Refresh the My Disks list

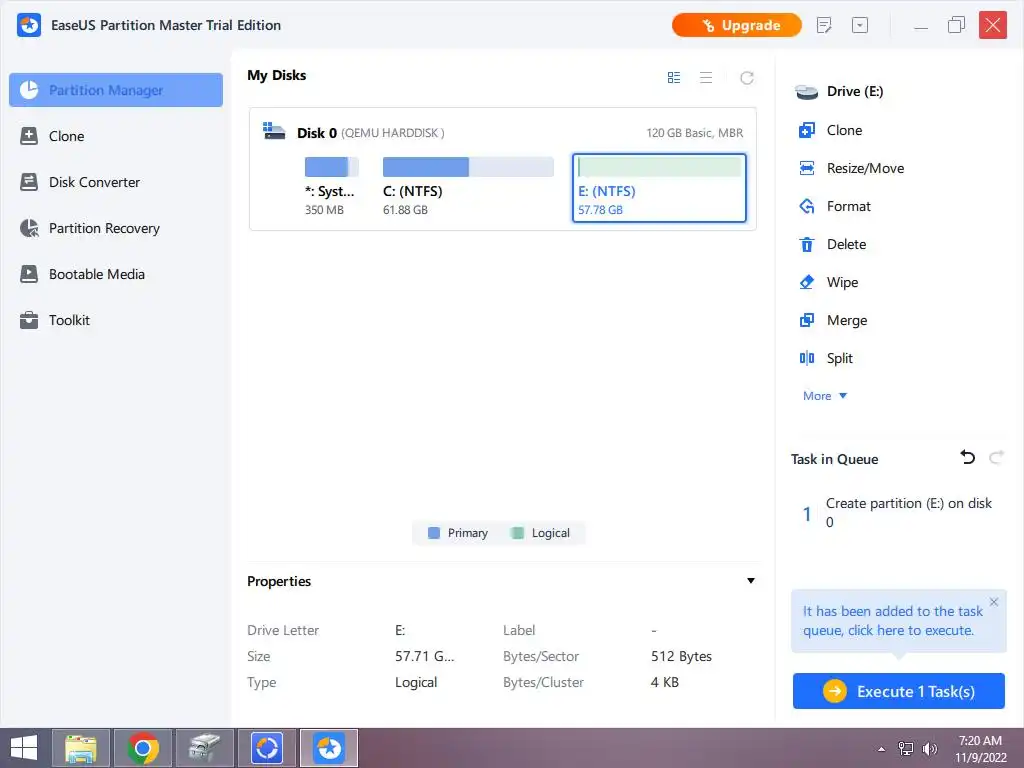click(x=746, y=78)
